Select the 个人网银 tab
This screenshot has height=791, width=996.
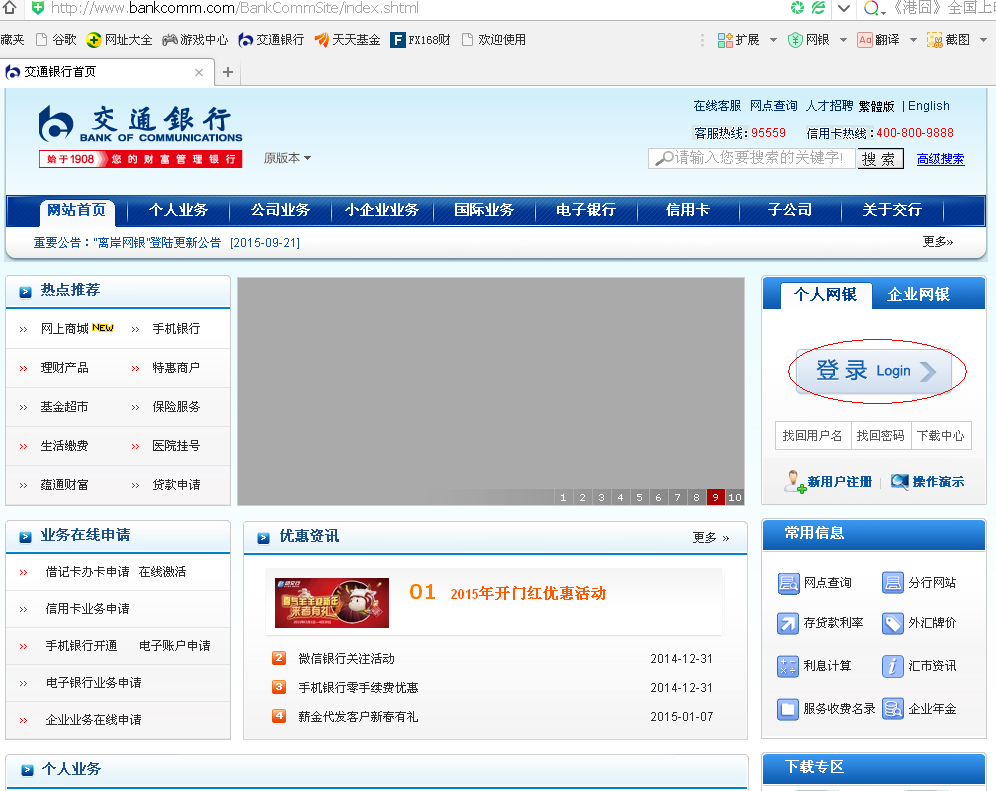pyautogui.click(x=826, y=294)
